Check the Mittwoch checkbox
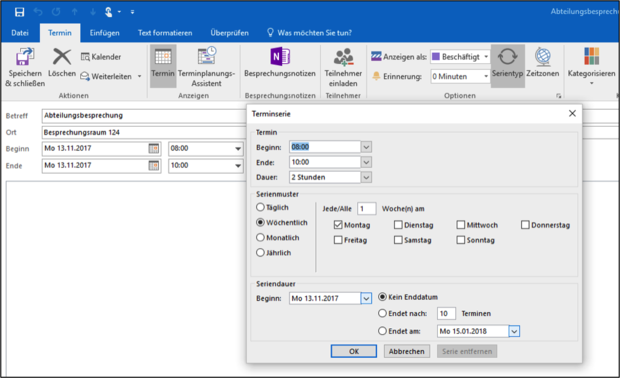This screenshot has height=378, width=620. coord(461,225)
